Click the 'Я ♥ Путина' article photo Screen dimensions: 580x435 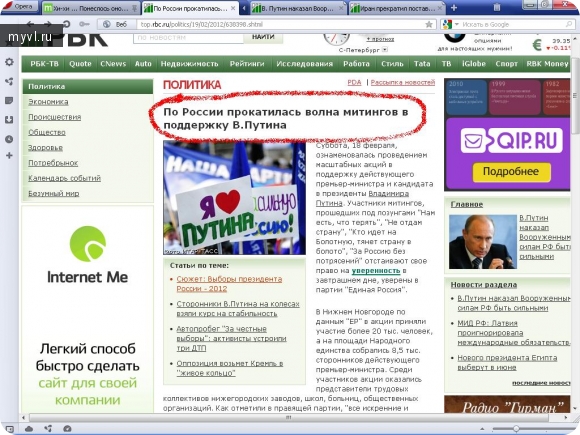point(235,198)
